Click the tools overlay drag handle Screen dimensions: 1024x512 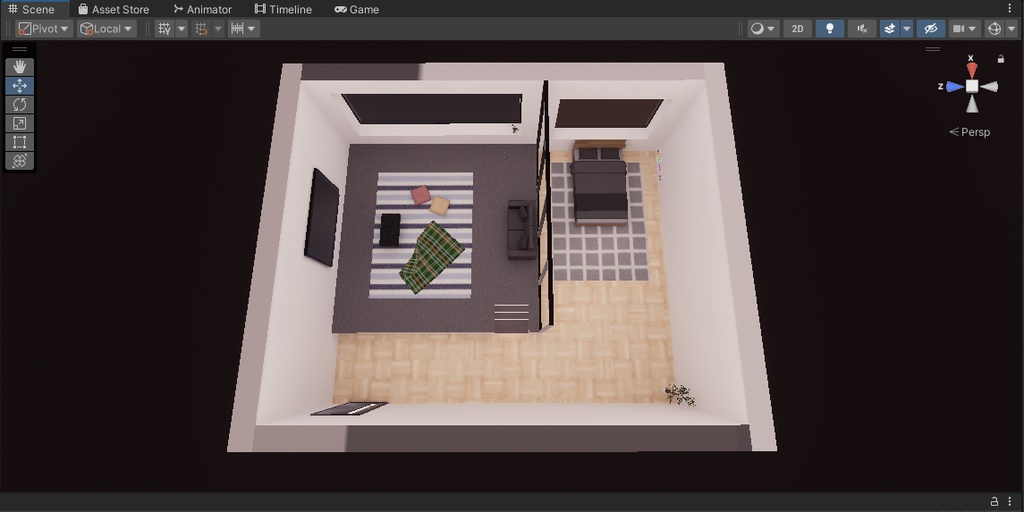coord(20,49)
